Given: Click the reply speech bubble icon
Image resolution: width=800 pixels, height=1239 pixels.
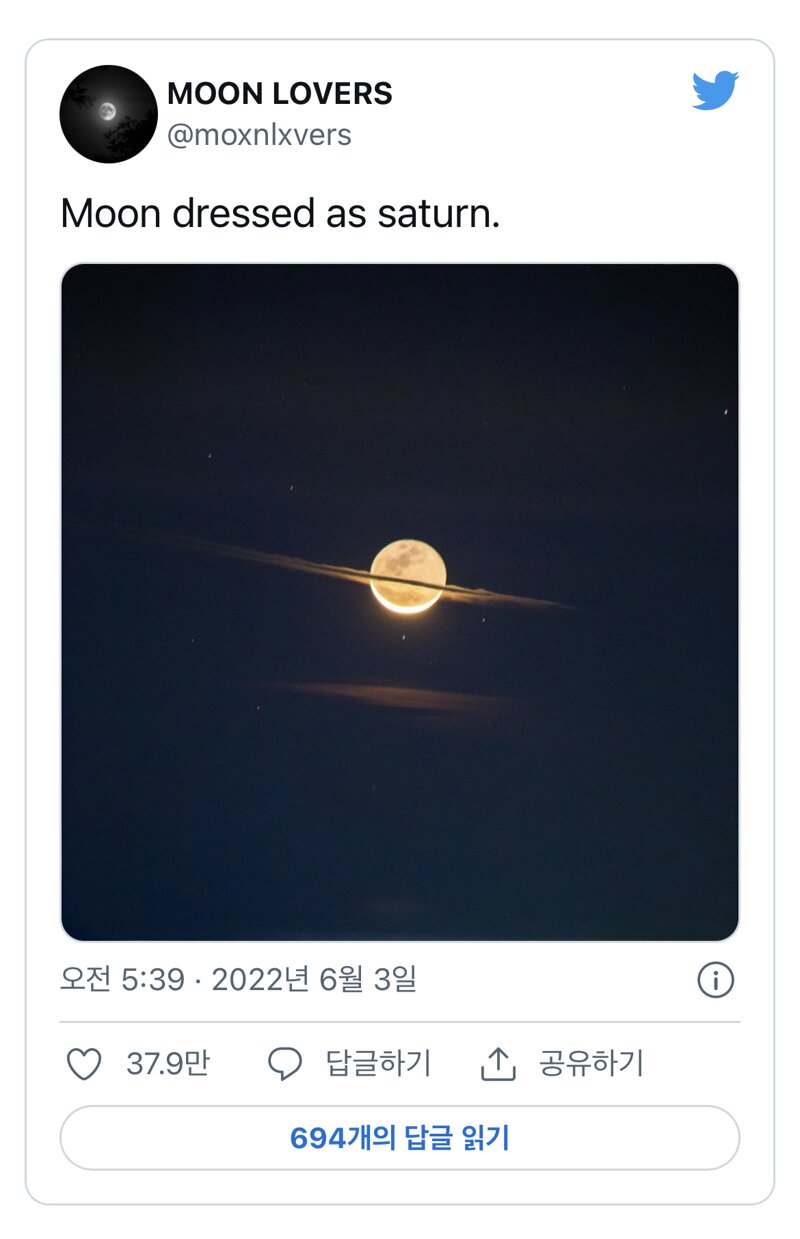Looking at the screenshot, I should (285, 1064).
